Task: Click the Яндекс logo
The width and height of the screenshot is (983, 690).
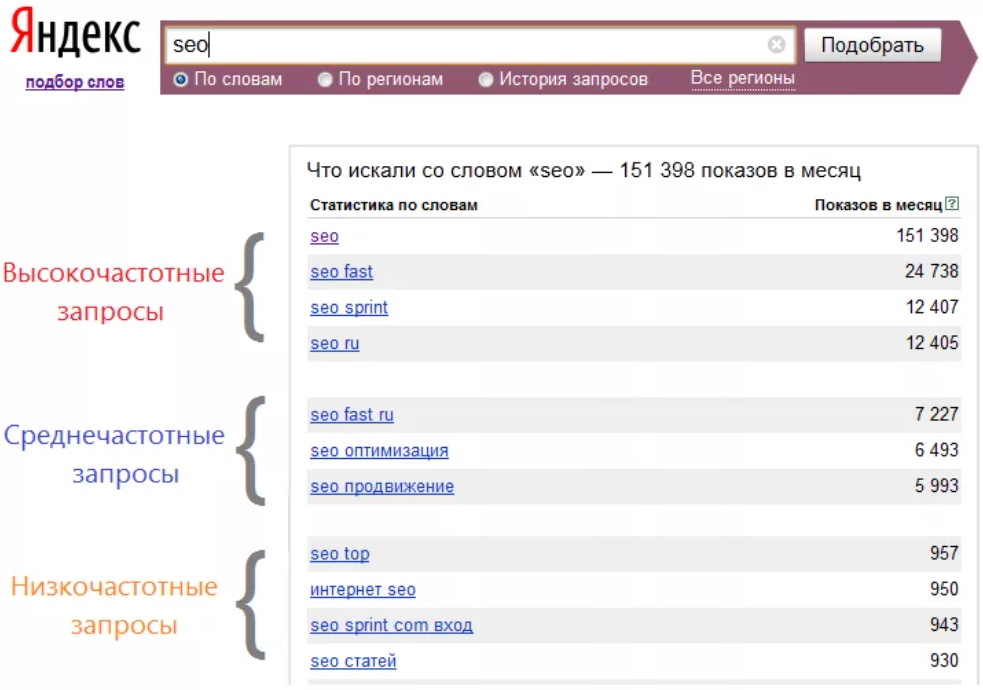Action: [76, 33]
